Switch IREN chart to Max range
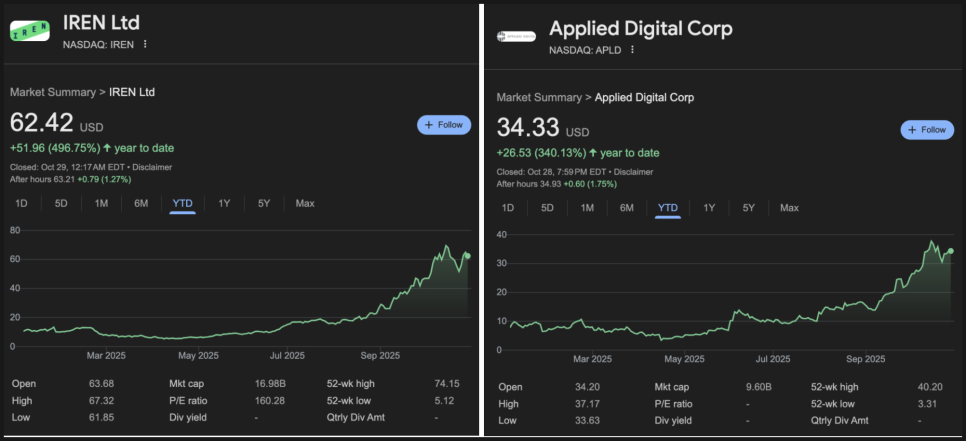Image resolution: width=966 pixels, height=441 pixels. coord(305,204)
